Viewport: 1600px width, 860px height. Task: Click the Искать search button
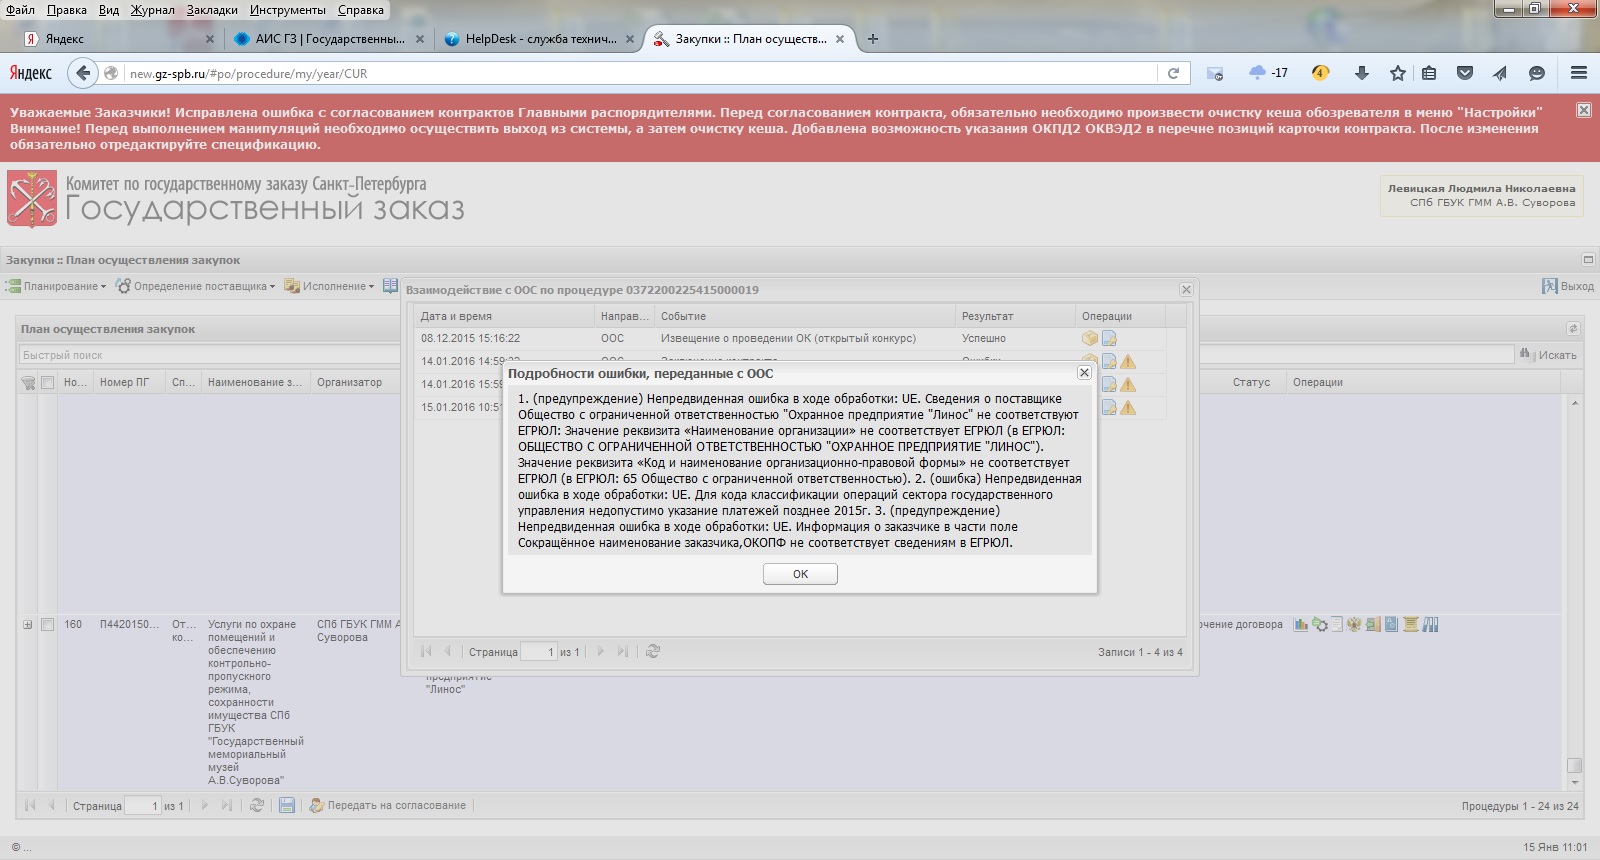click(1548, 355)
